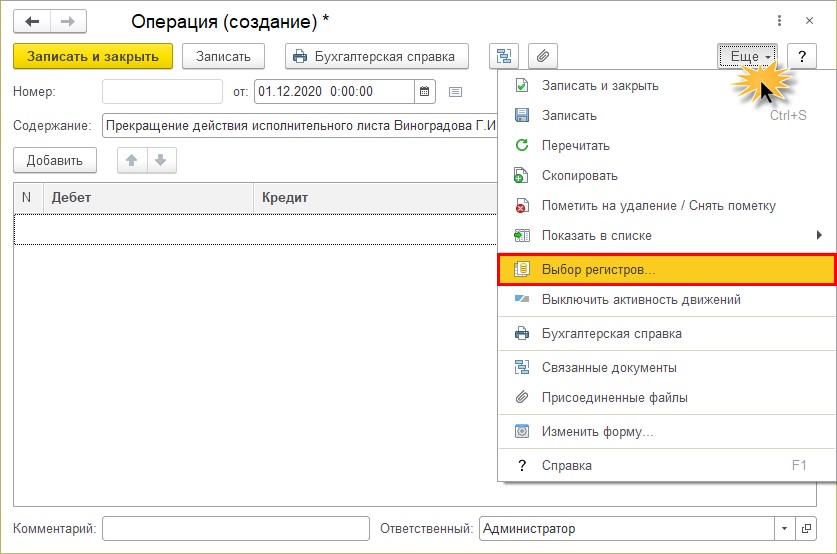
Task: Click the back navigation arrow
Action: tap(32, 21)
